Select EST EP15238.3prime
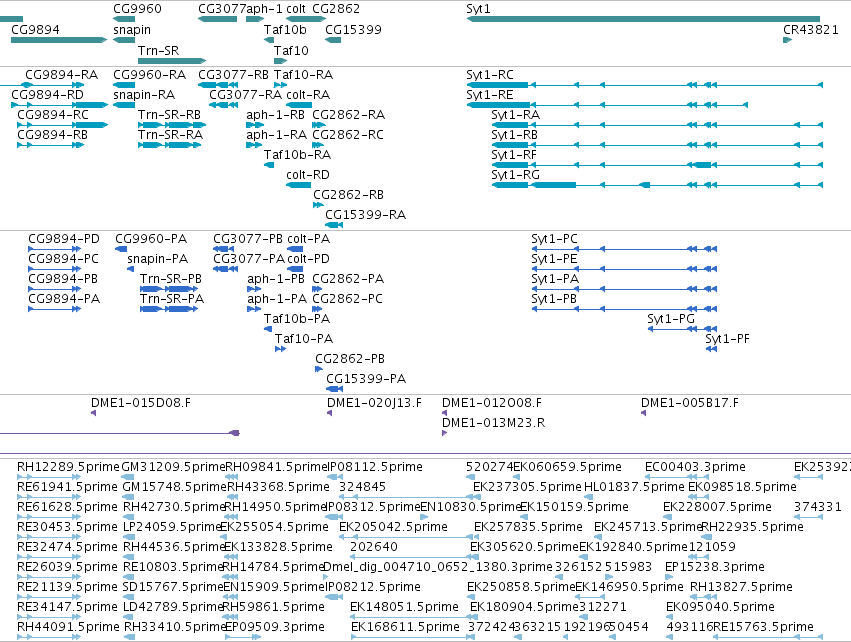 715,567
